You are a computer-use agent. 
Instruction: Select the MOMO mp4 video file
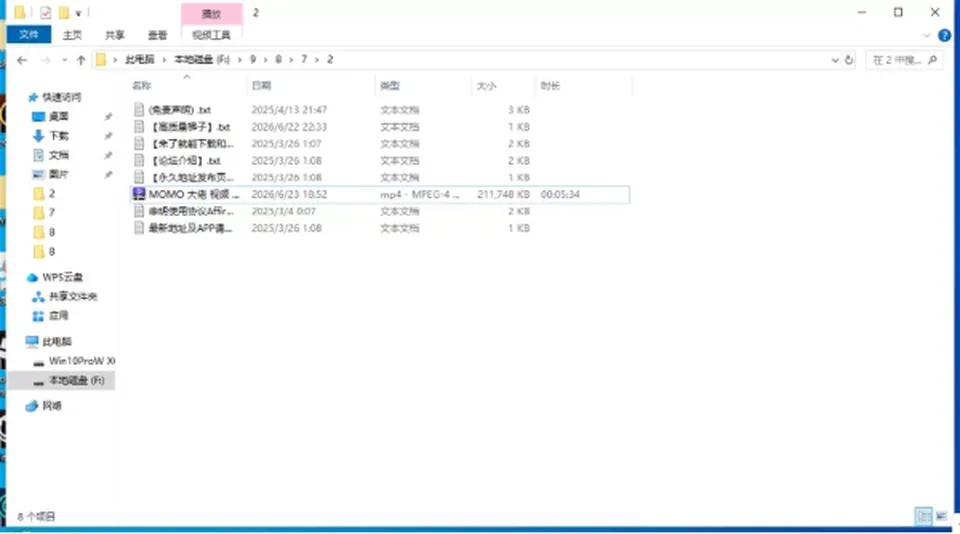point(380,194)
